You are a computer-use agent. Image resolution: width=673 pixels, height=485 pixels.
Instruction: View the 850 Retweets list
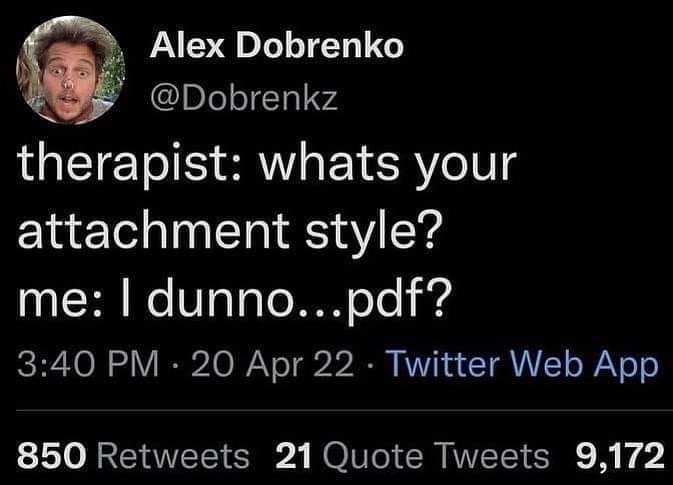(133, 456)
